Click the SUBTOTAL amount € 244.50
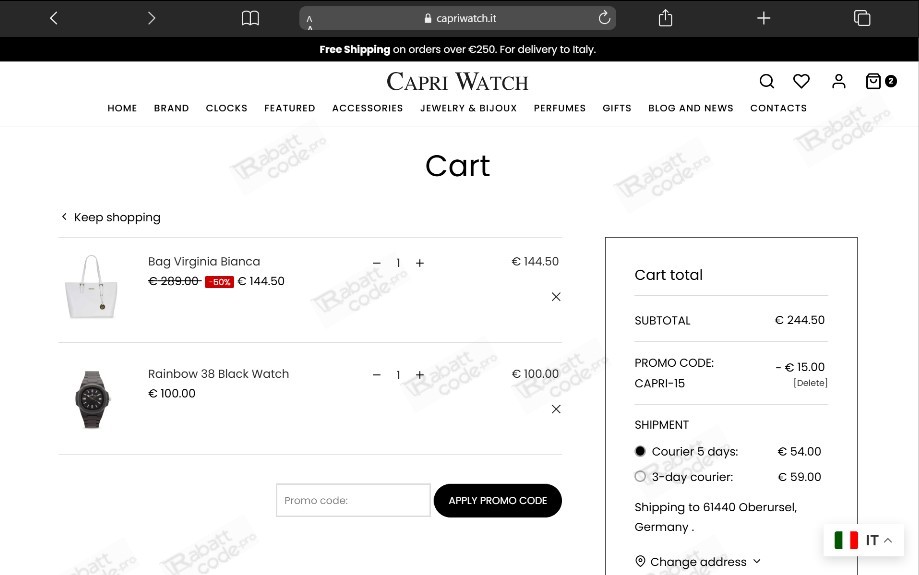This screenshot has height=575, width=919. 799,320
